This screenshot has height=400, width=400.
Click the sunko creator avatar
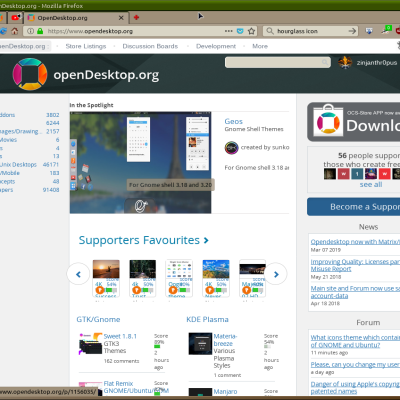coord(231,148)
